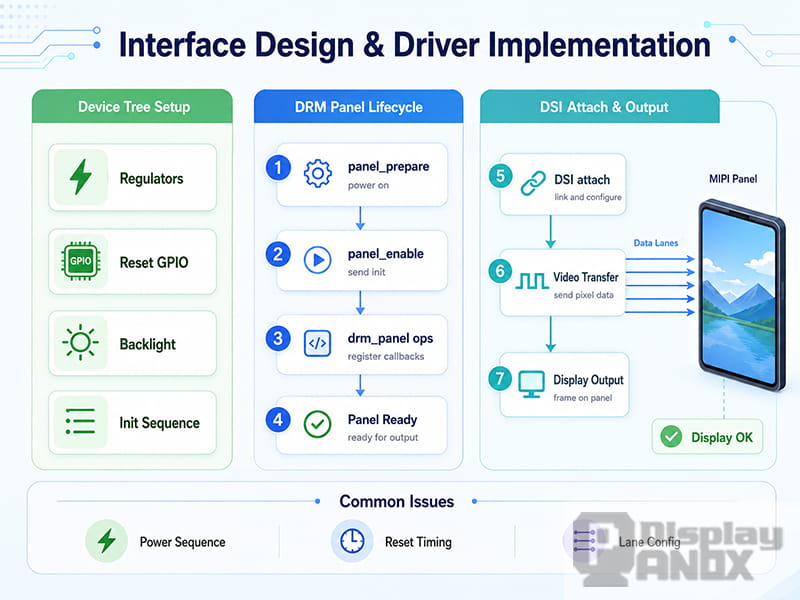
Task: Click the Init Sequence list icon
Action: (x=80, y=421)
